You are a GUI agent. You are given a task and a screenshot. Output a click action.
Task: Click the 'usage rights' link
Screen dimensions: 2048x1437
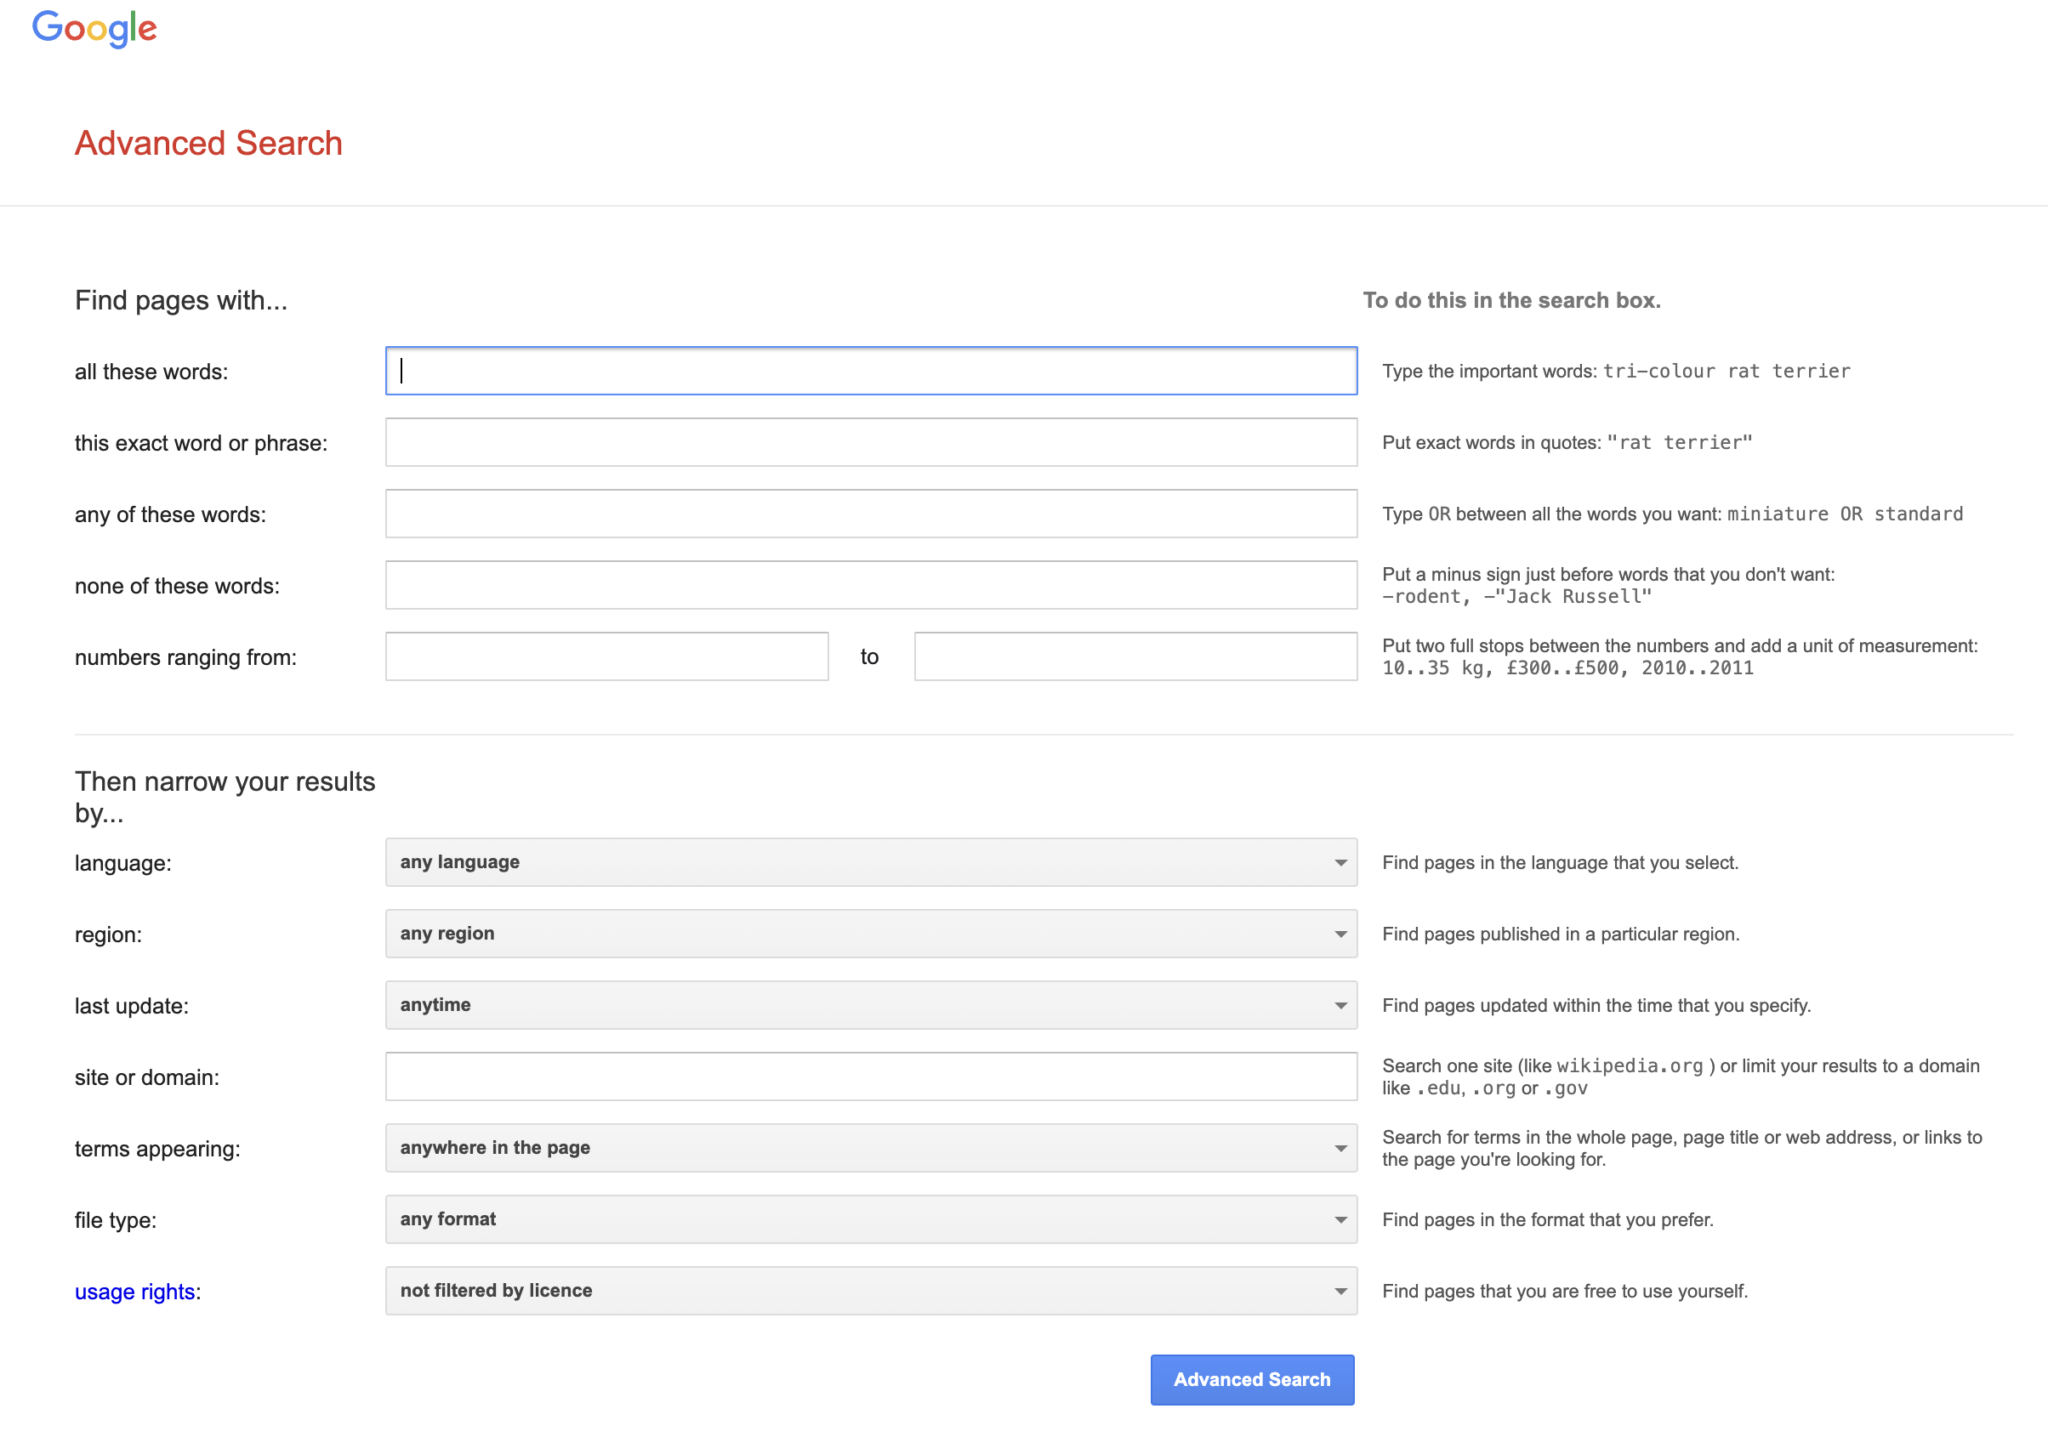[135, 1292]
